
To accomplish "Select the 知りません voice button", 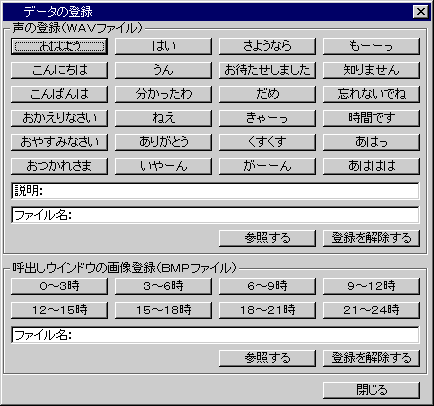I will point(371,70).
